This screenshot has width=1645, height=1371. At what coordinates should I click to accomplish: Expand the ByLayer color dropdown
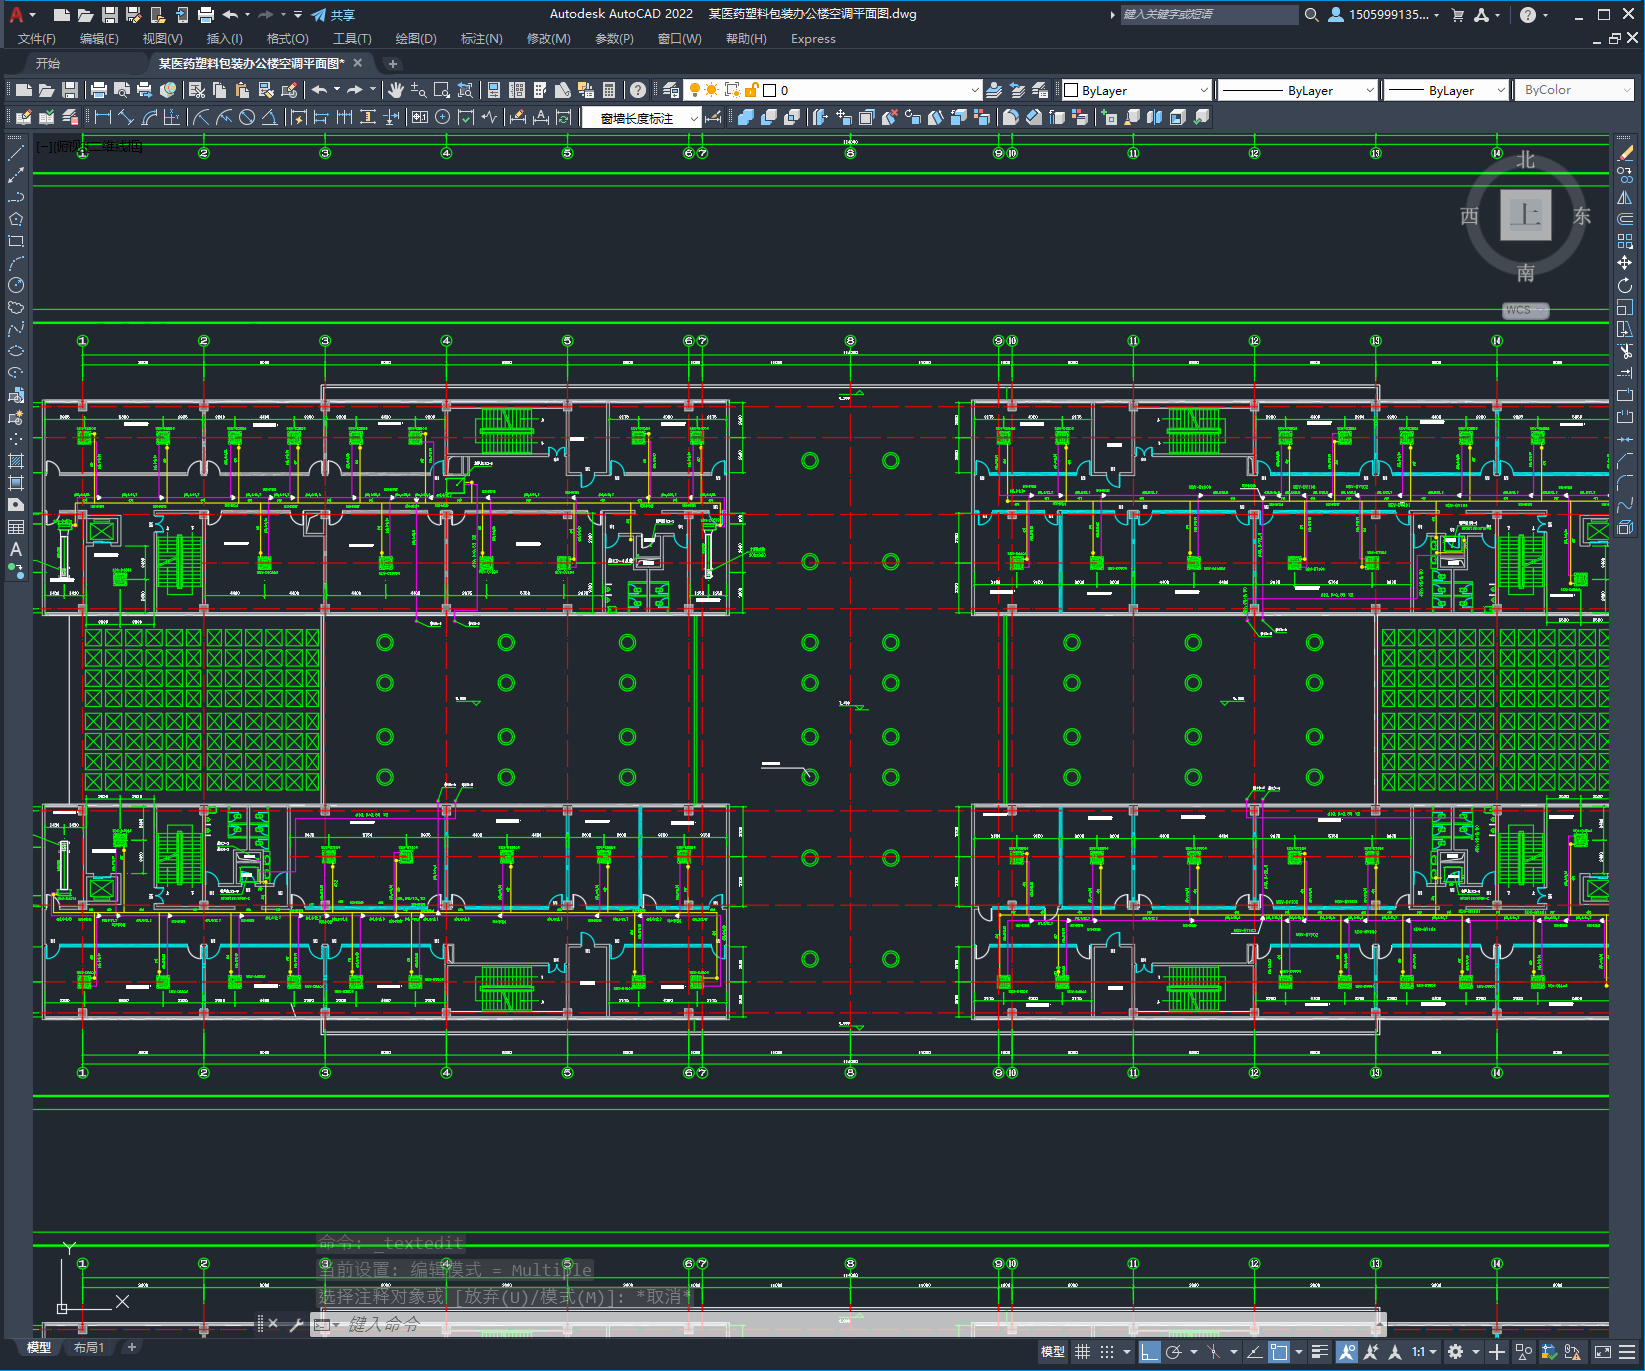(x=1136, y=90)
